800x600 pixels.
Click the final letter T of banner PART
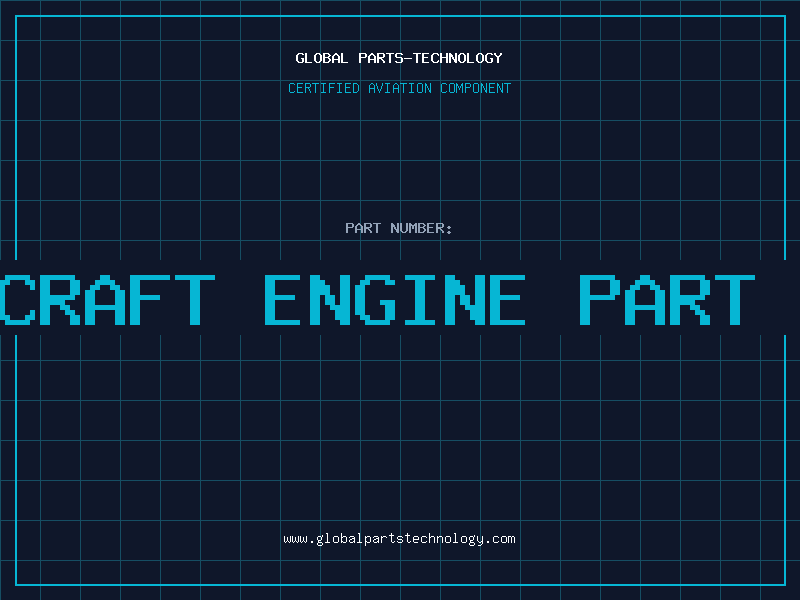pos(734,299)
